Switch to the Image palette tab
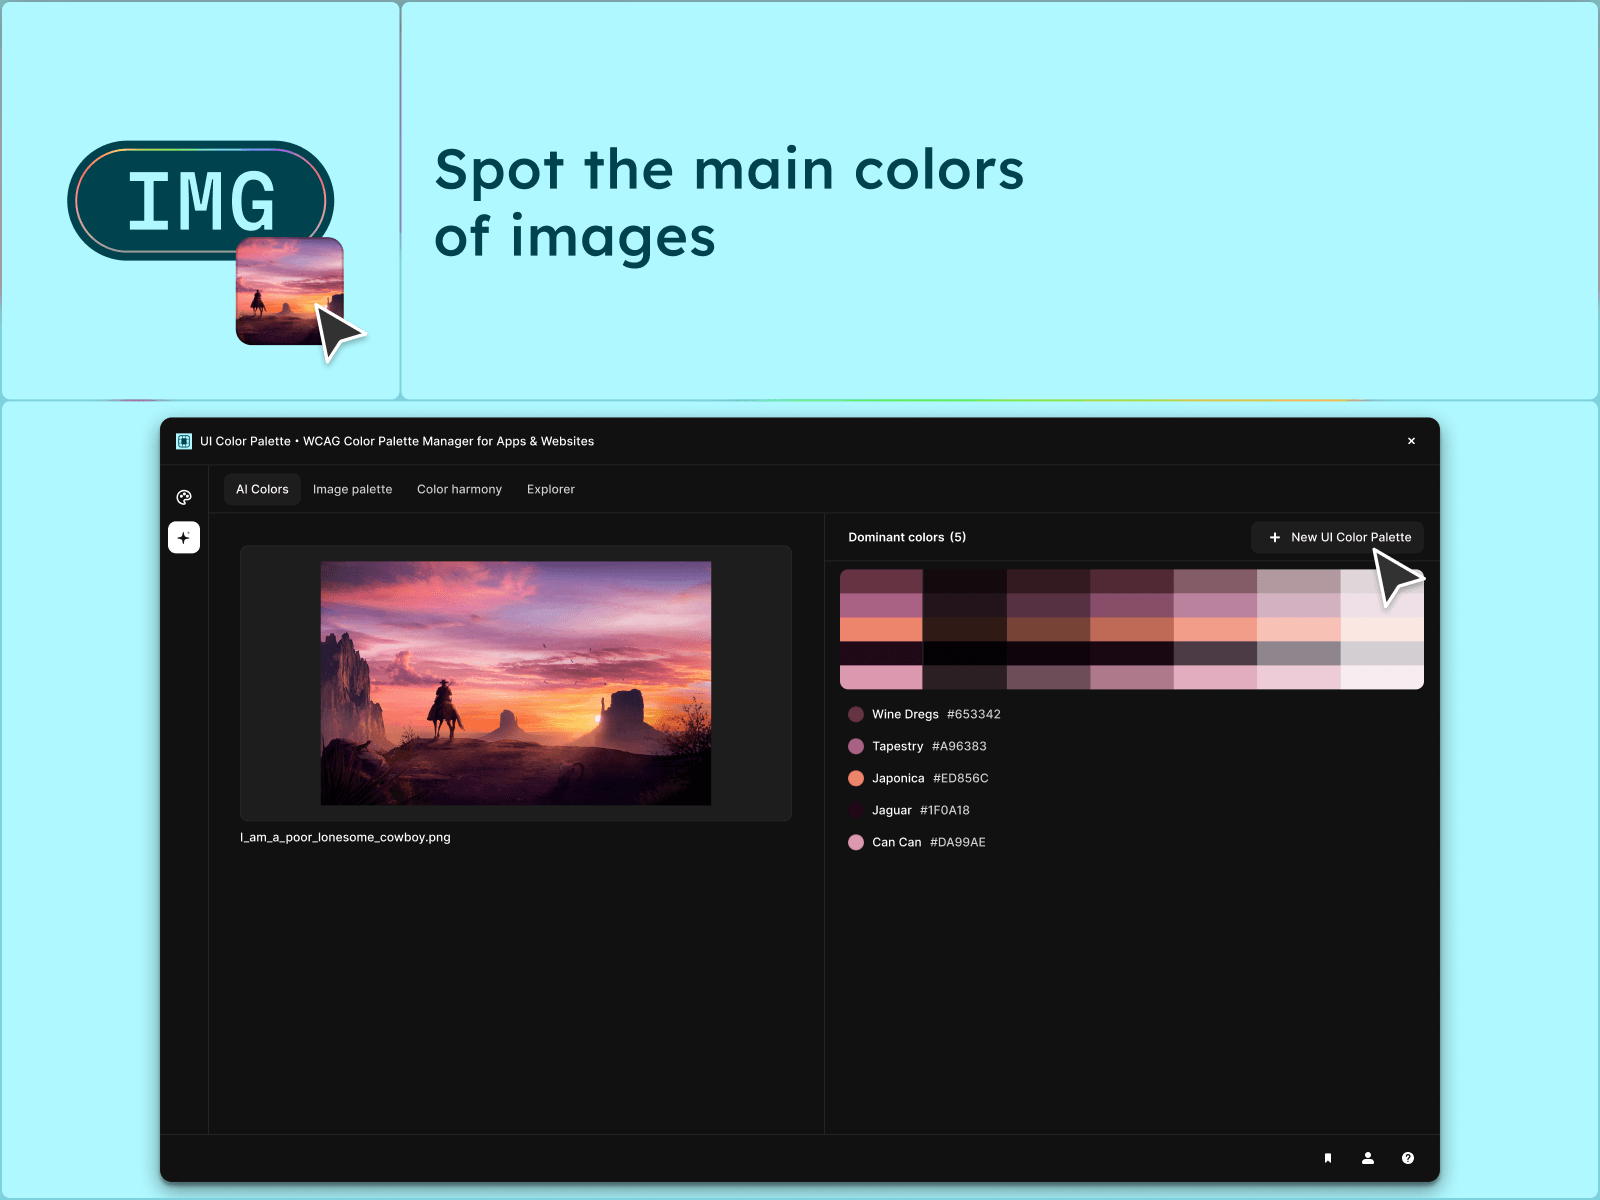1600x1200 pixels. pyautogui.click(x=352, y=489)
